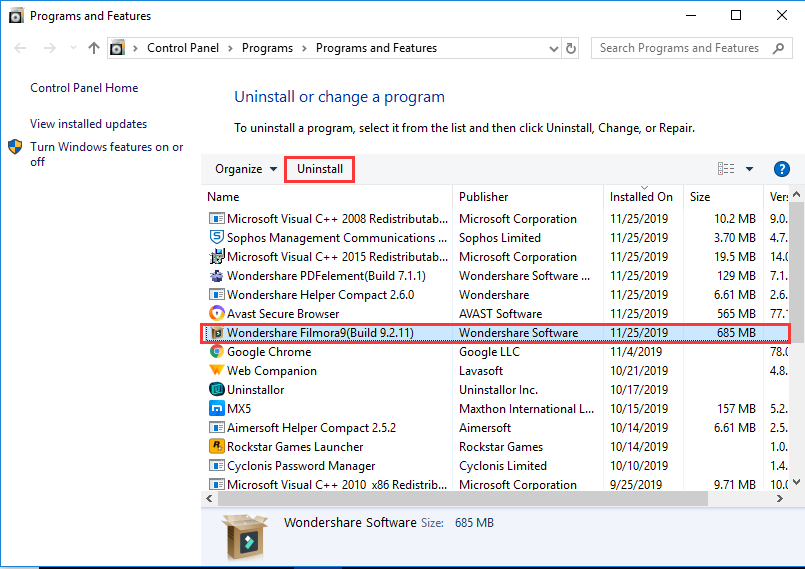This screenshot has height=569, width=805.
Task: Click the Control Panel breadcrumb
Action: [183, 48]
